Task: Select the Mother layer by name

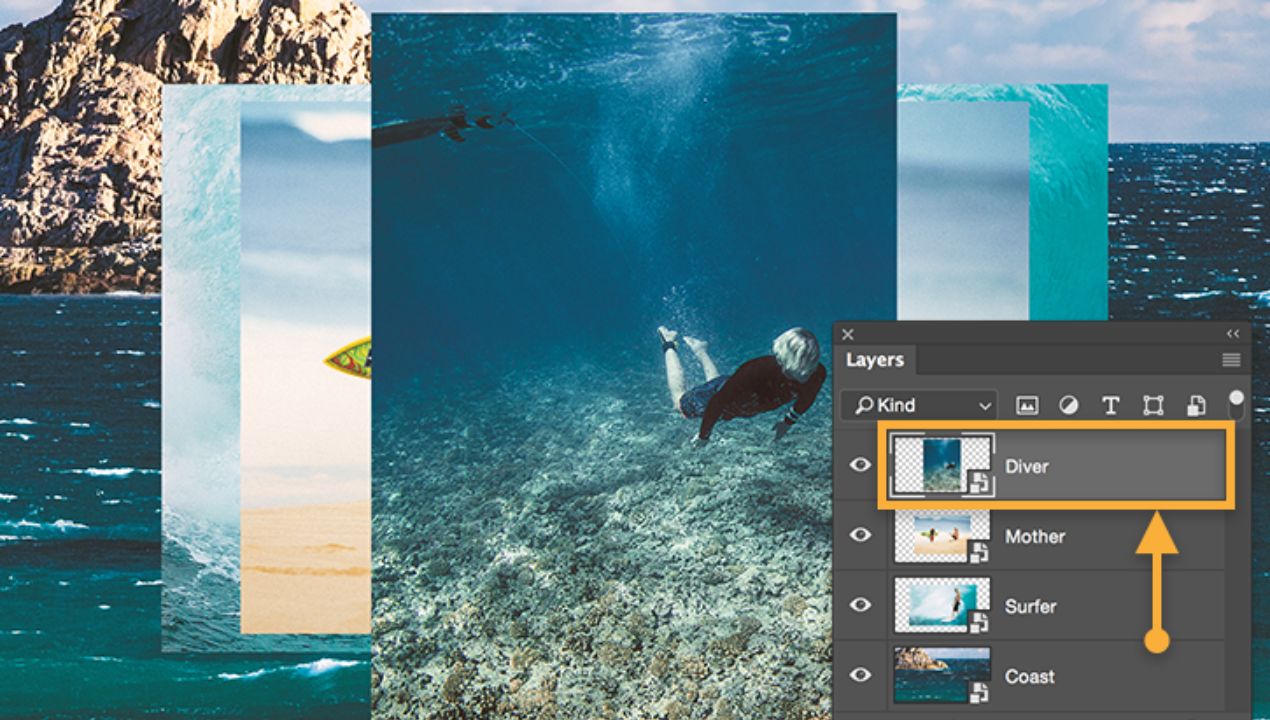Action: pos(1035,537)
